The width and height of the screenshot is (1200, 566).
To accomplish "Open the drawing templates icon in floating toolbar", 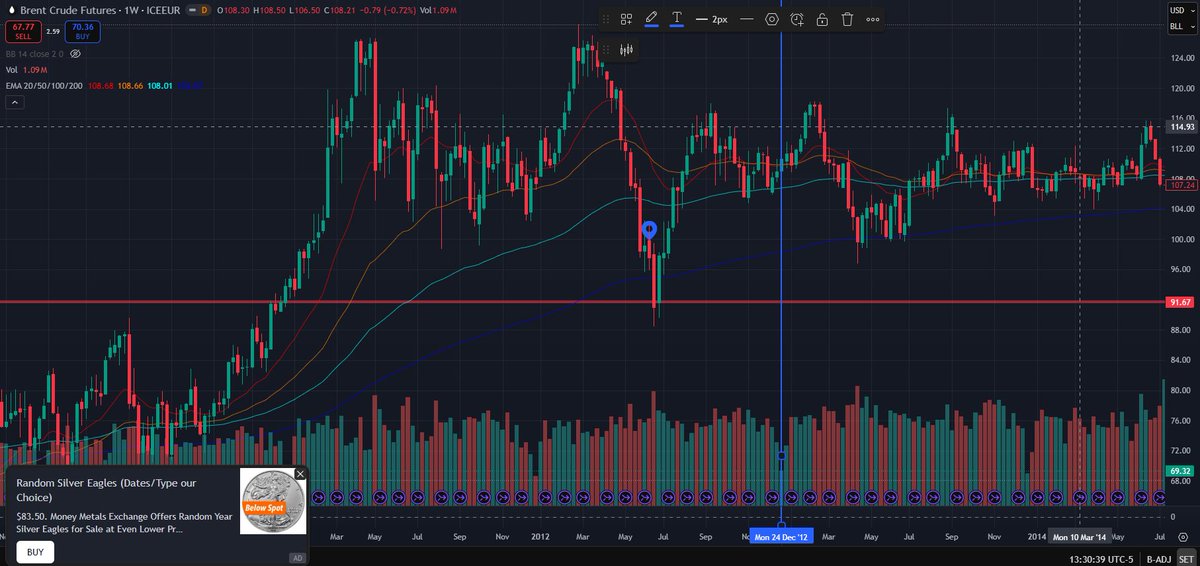I will [x=626, y=19].
